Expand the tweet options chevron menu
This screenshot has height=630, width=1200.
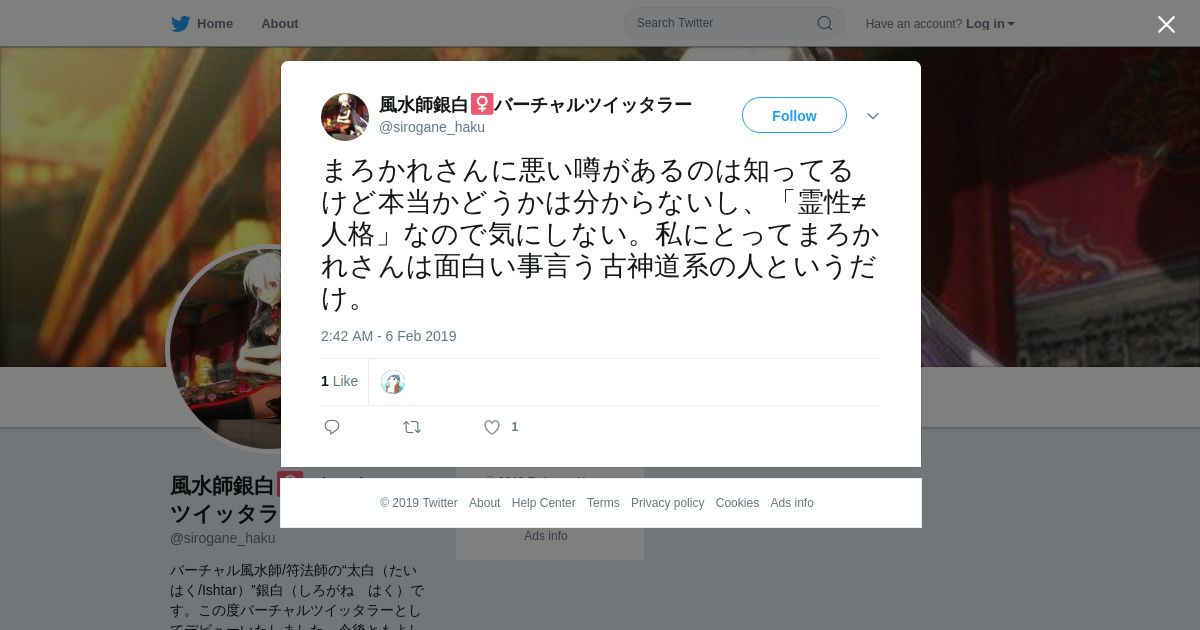click(x=873, y=116)
